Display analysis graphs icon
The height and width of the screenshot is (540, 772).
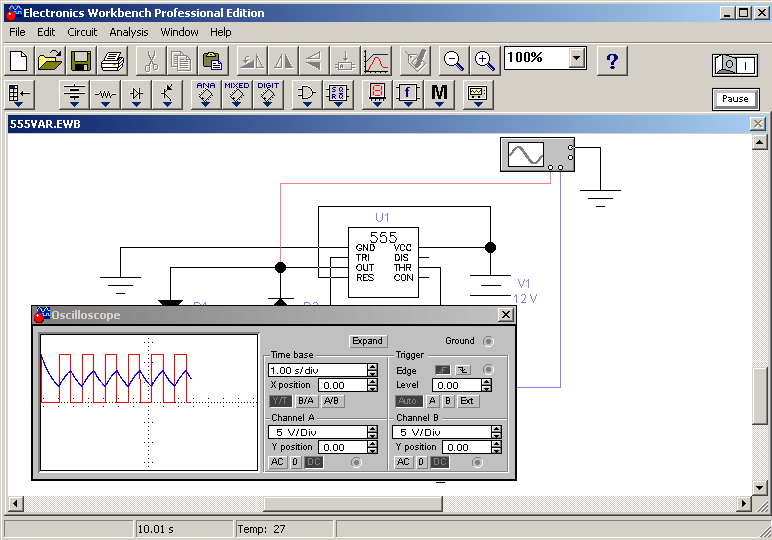point(376,61)
